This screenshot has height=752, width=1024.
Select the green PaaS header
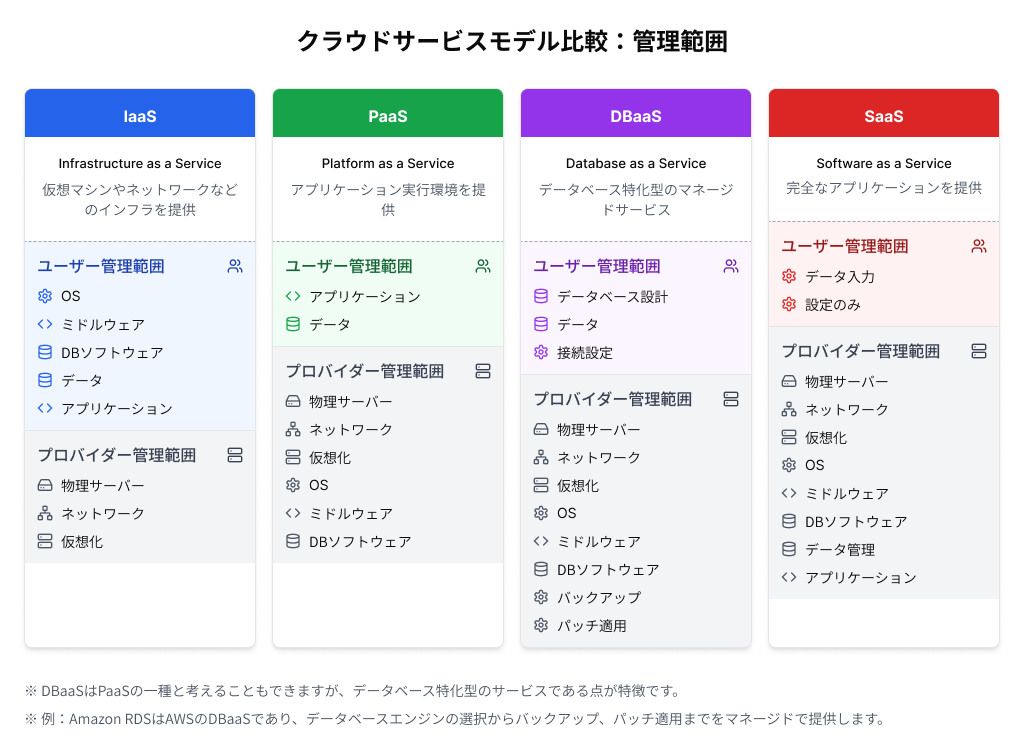point(388,114)
